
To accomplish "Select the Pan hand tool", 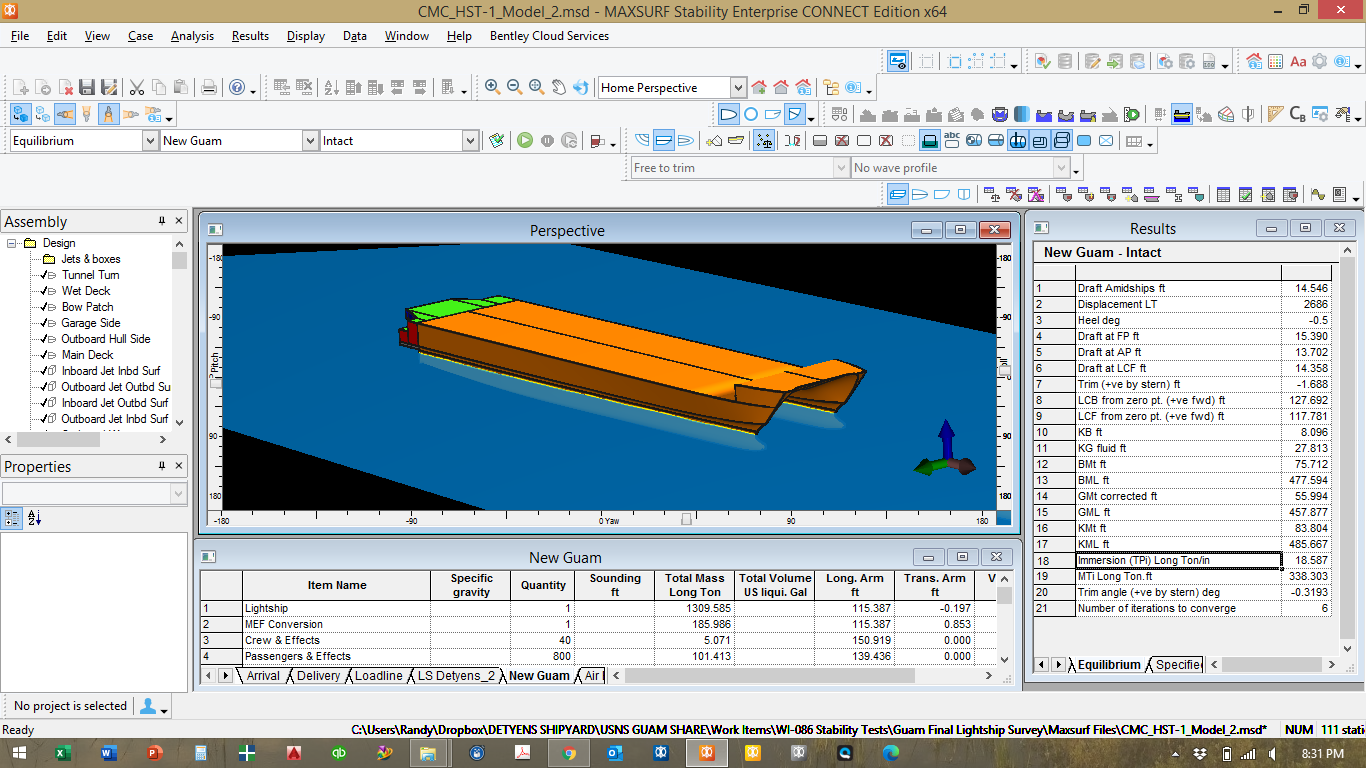I will (x=558, y=88).
